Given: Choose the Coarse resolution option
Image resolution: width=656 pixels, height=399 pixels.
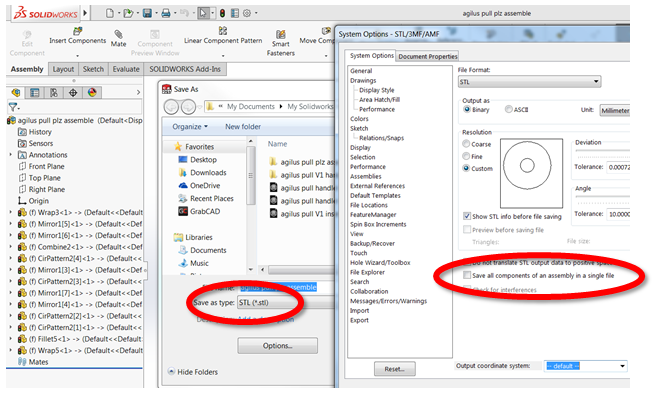Looking at the screenshot, I should [466, 144].
